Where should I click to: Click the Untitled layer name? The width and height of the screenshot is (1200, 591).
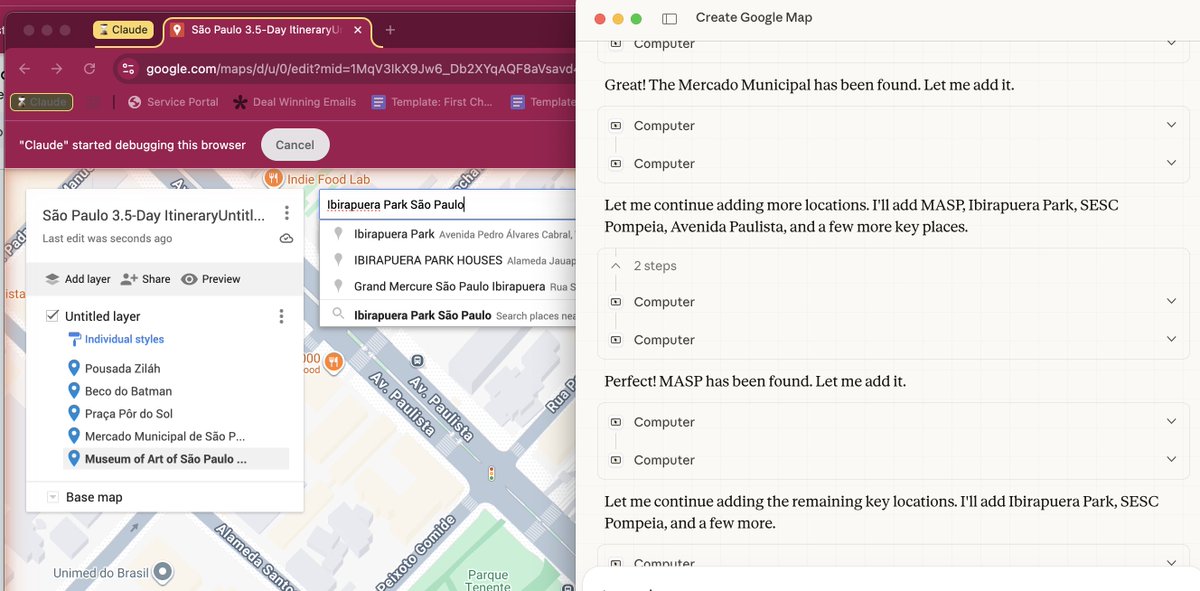[x=103, y=316]
